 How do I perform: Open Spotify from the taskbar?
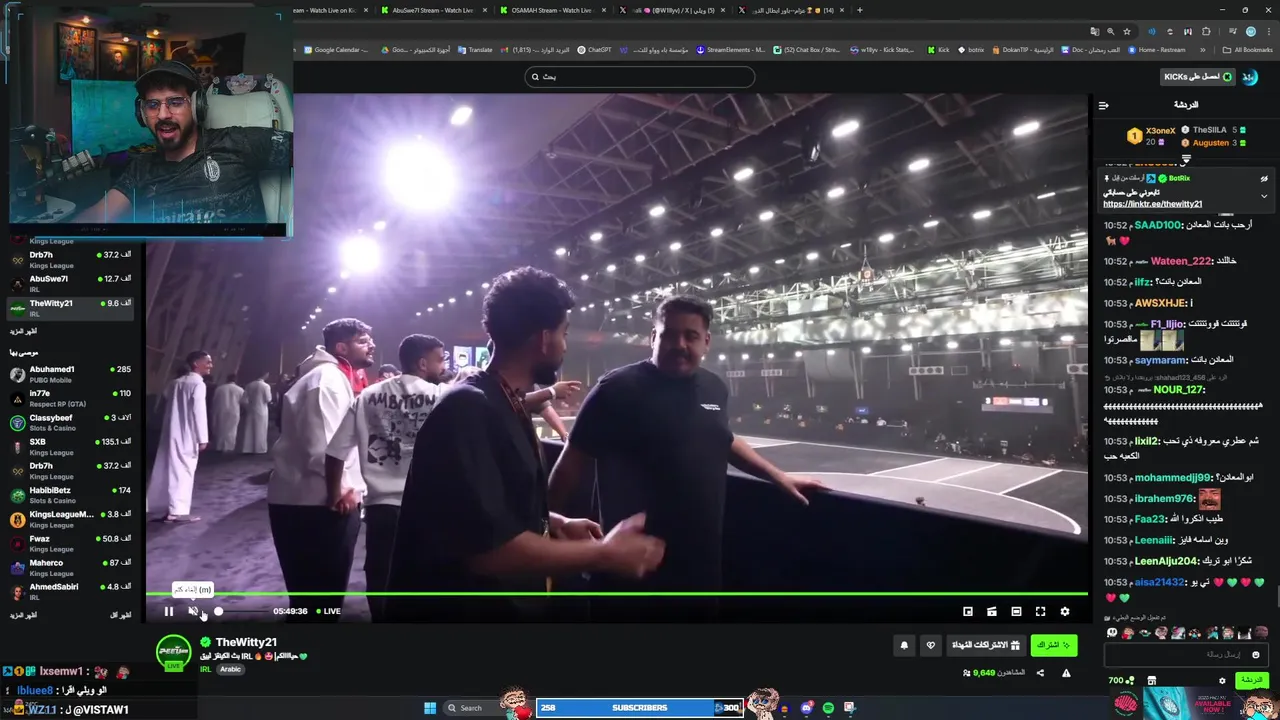pyautogui.click(x=828, y=708)
